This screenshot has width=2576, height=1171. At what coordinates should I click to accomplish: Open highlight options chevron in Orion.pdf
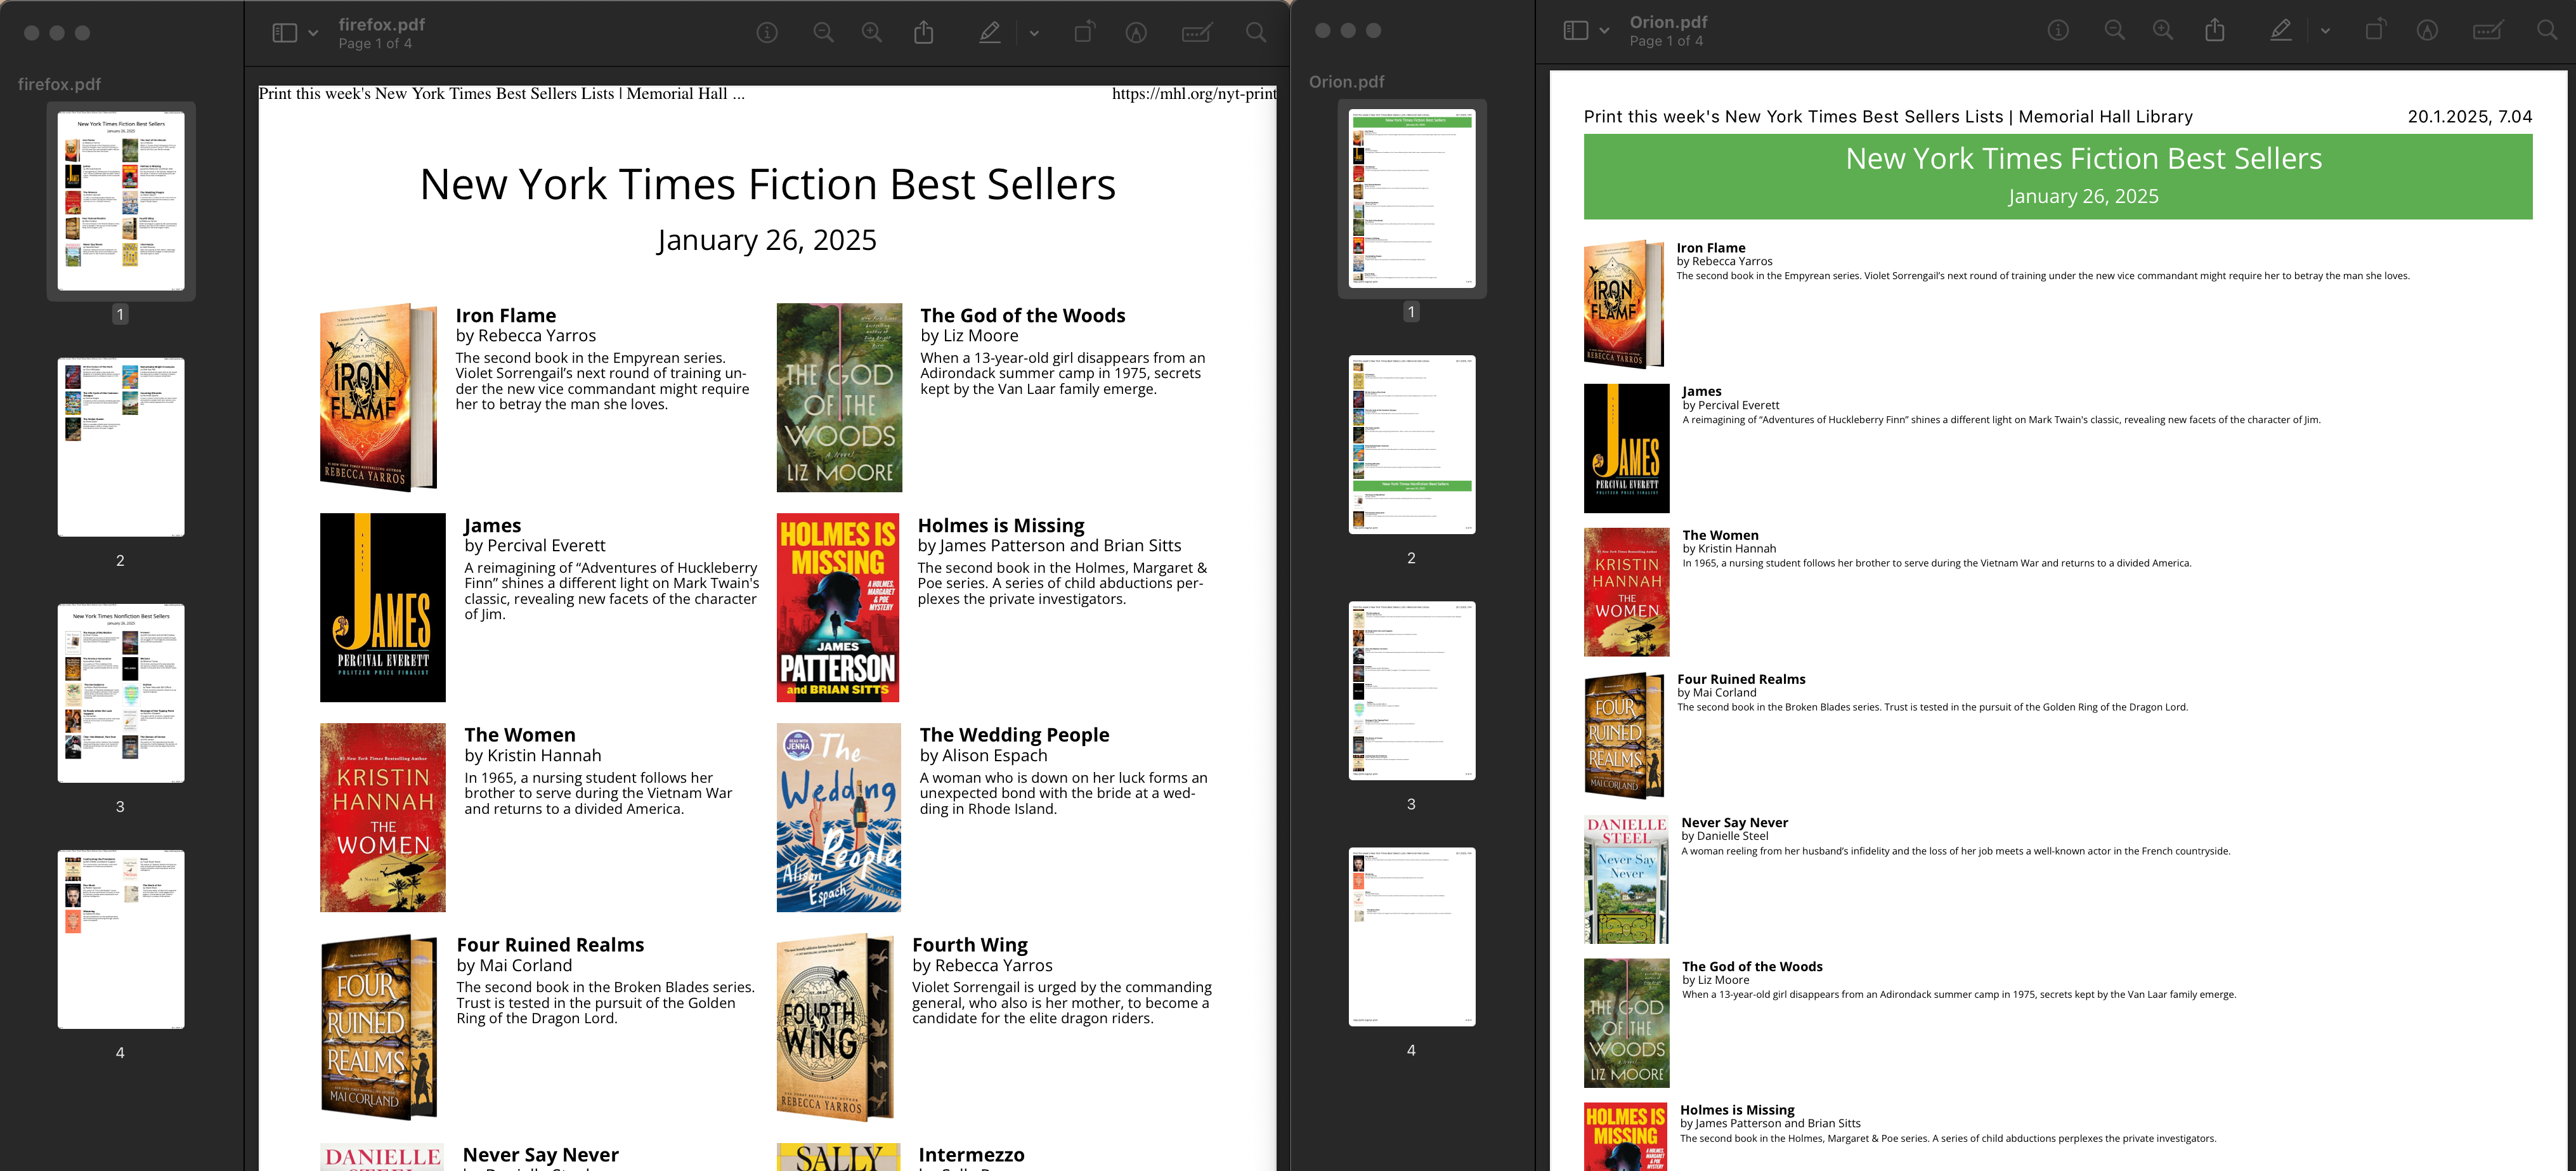2325,31
